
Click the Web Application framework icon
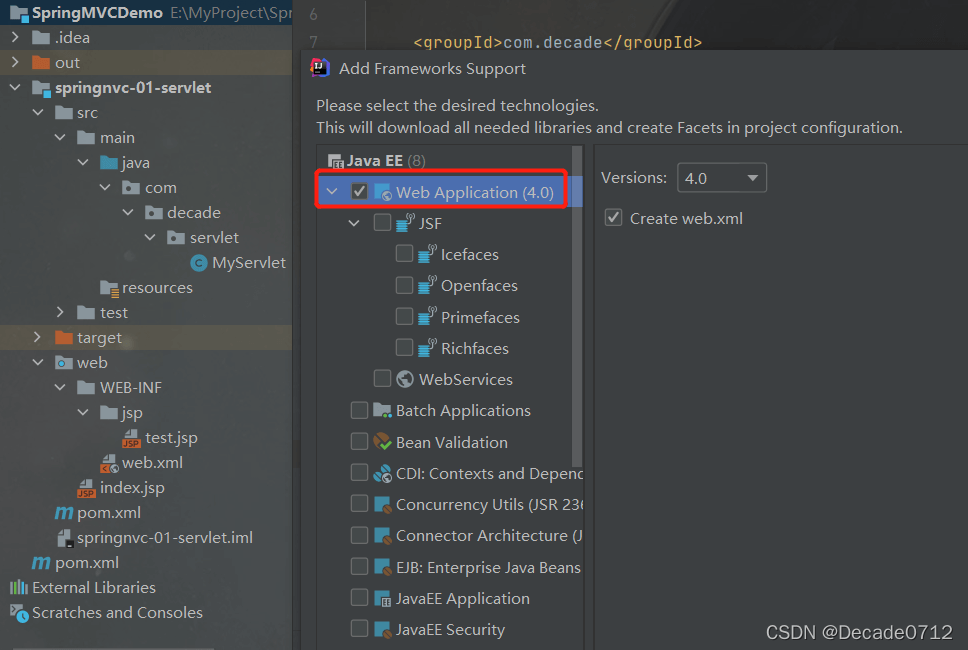point(383,192)
